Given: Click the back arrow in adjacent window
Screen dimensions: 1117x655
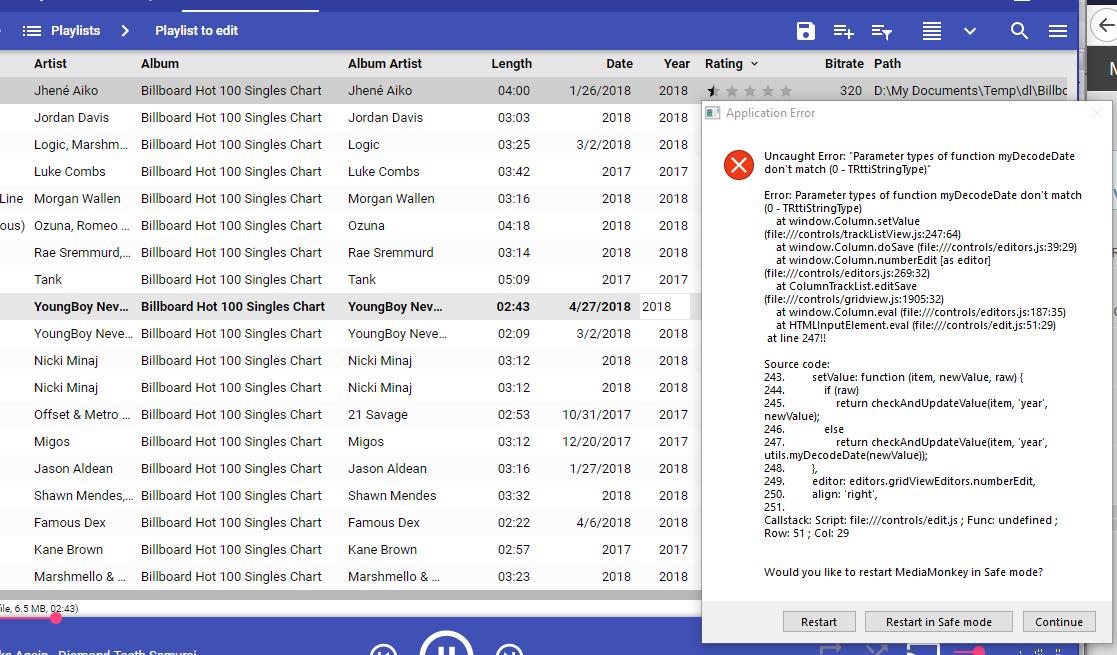Looking at the screenshot, I should pyautogui.click(x=1106, y=27).
